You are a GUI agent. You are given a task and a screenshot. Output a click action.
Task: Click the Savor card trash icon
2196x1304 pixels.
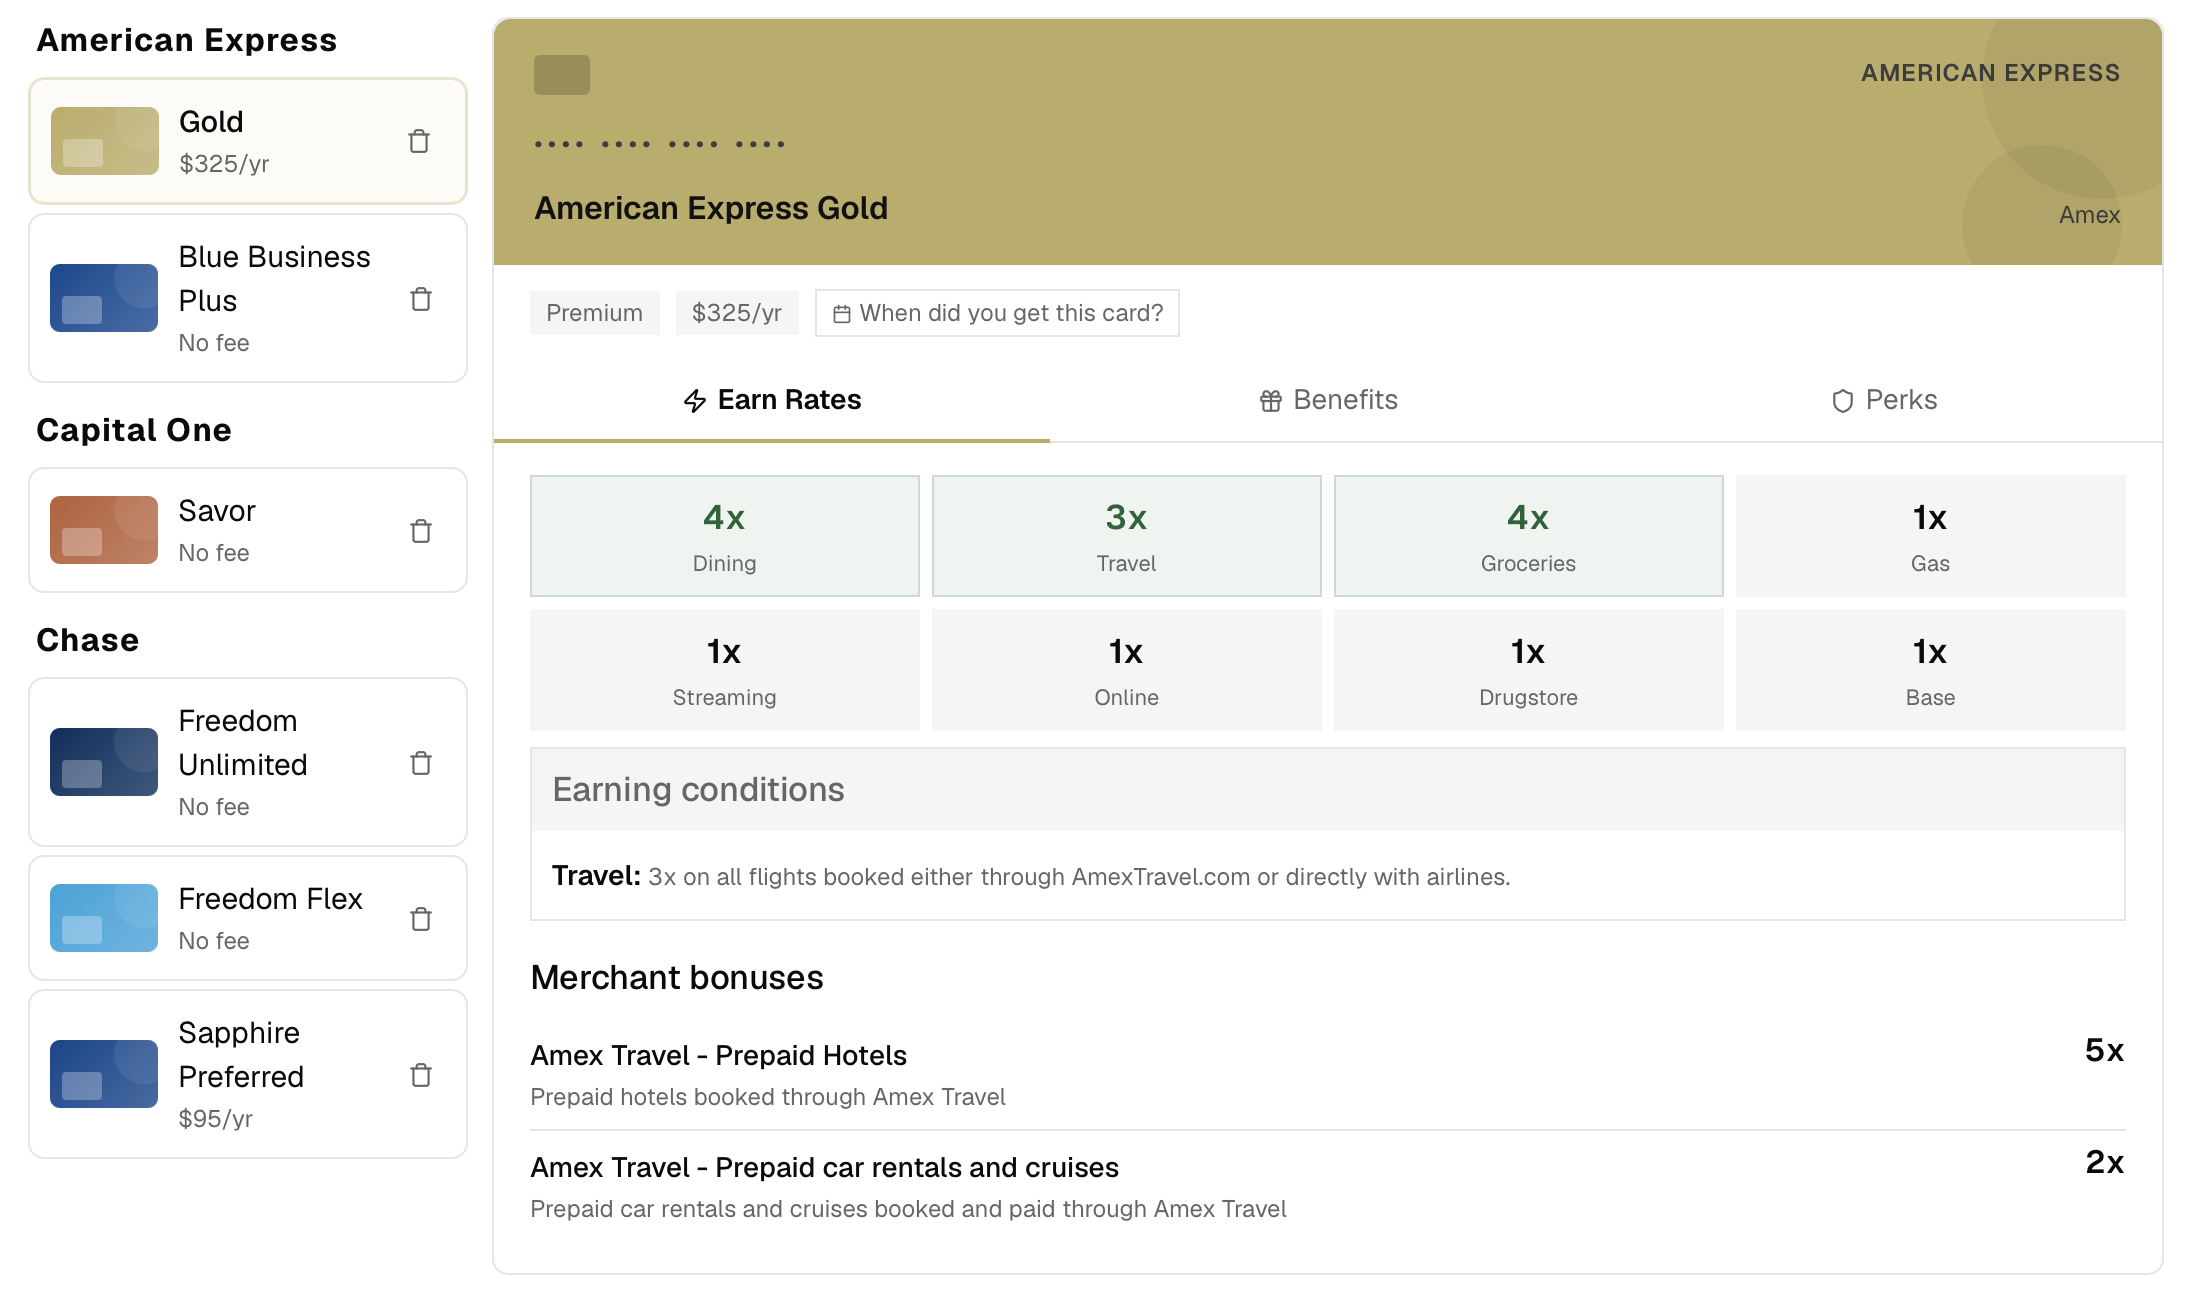421,531
